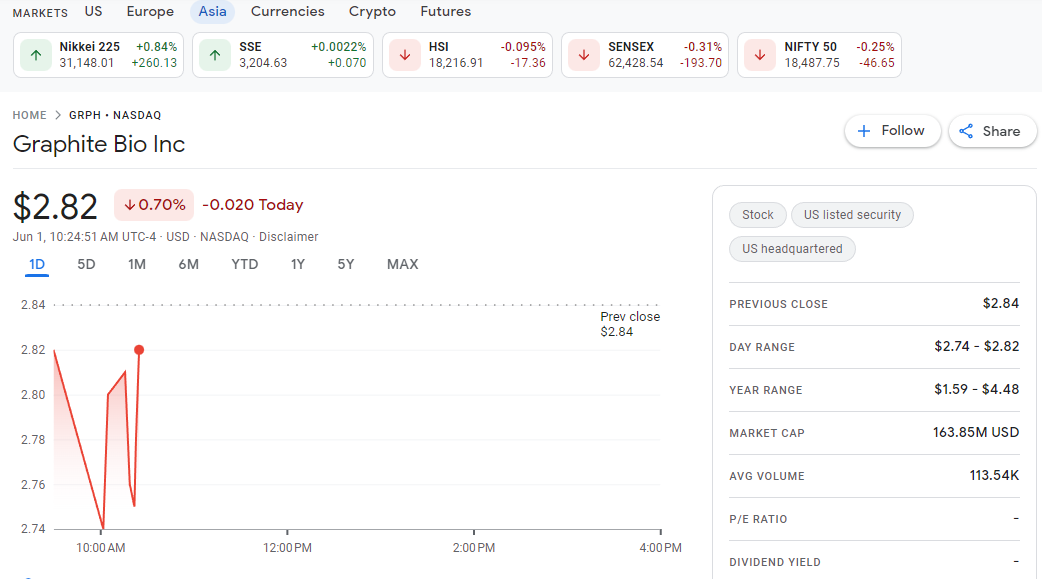Click the share icon beside Share

pos(966,131)
